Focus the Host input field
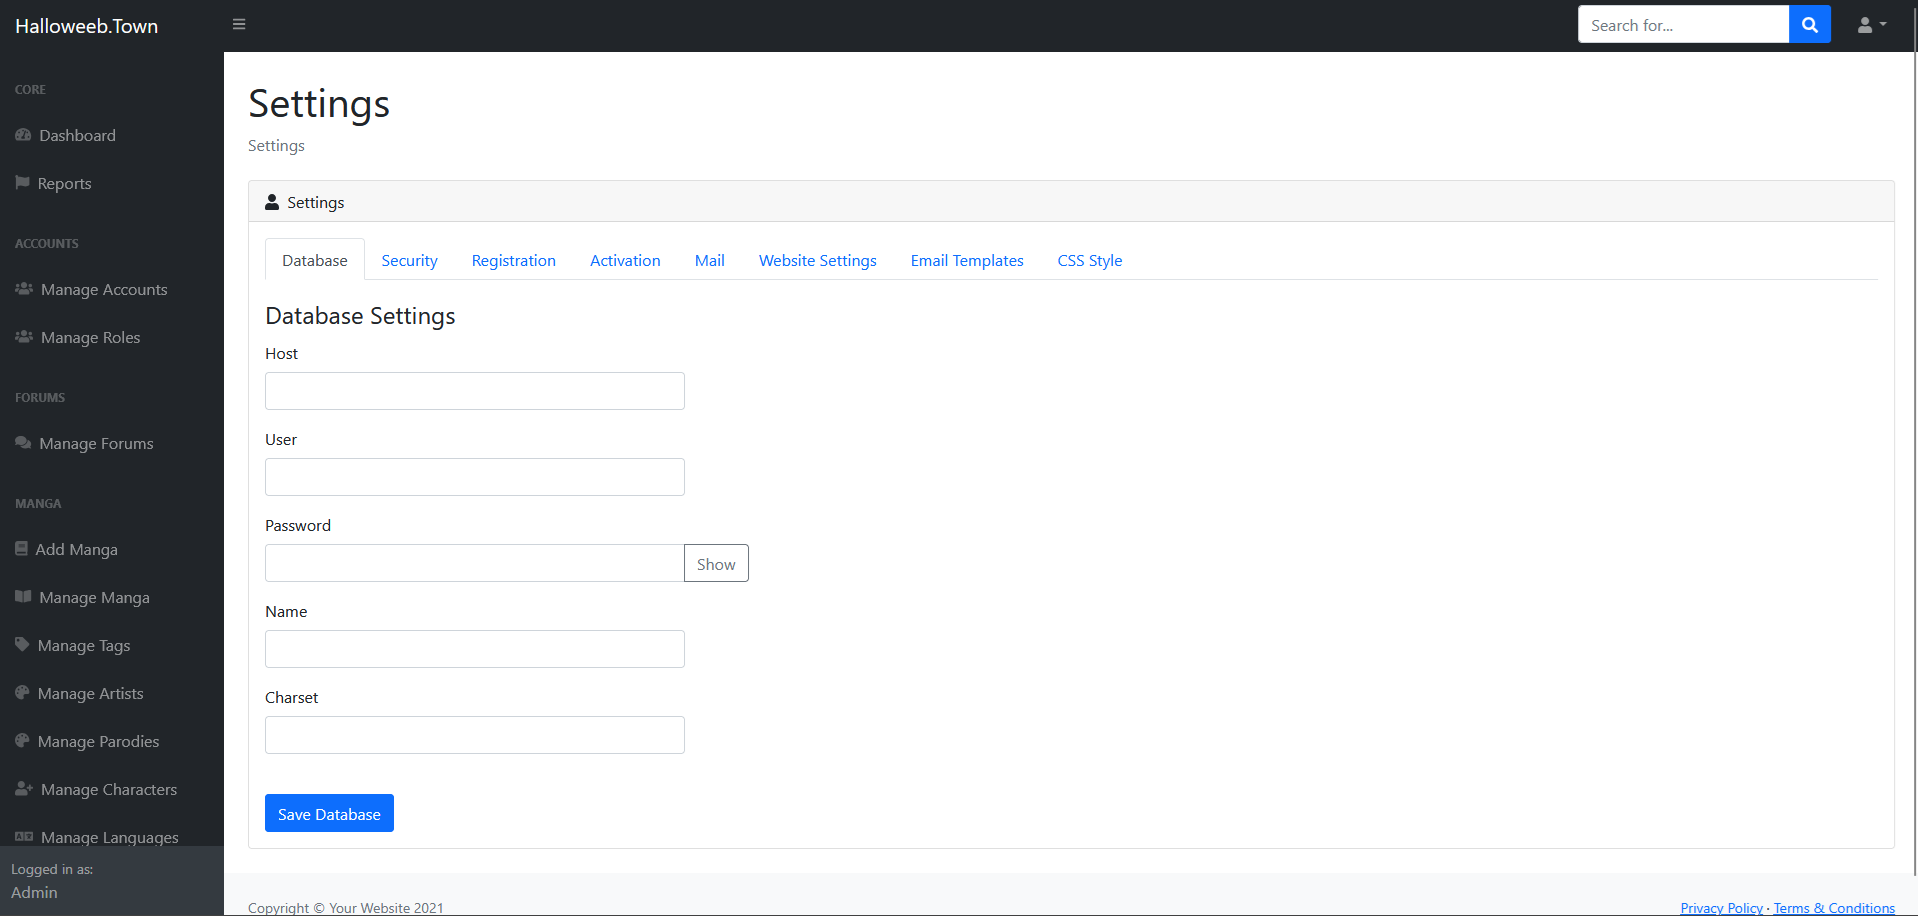Image resolution: width=1918 pixels, height=916 pixels. click(x=475, y=391)
